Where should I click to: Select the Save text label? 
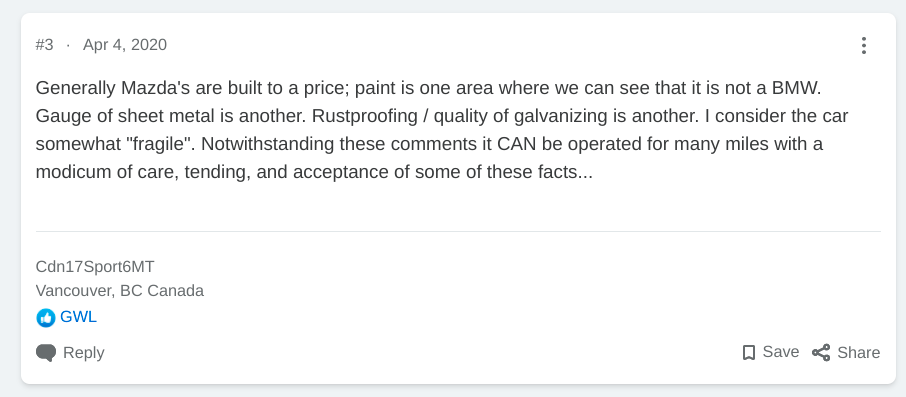coord(781,352)
